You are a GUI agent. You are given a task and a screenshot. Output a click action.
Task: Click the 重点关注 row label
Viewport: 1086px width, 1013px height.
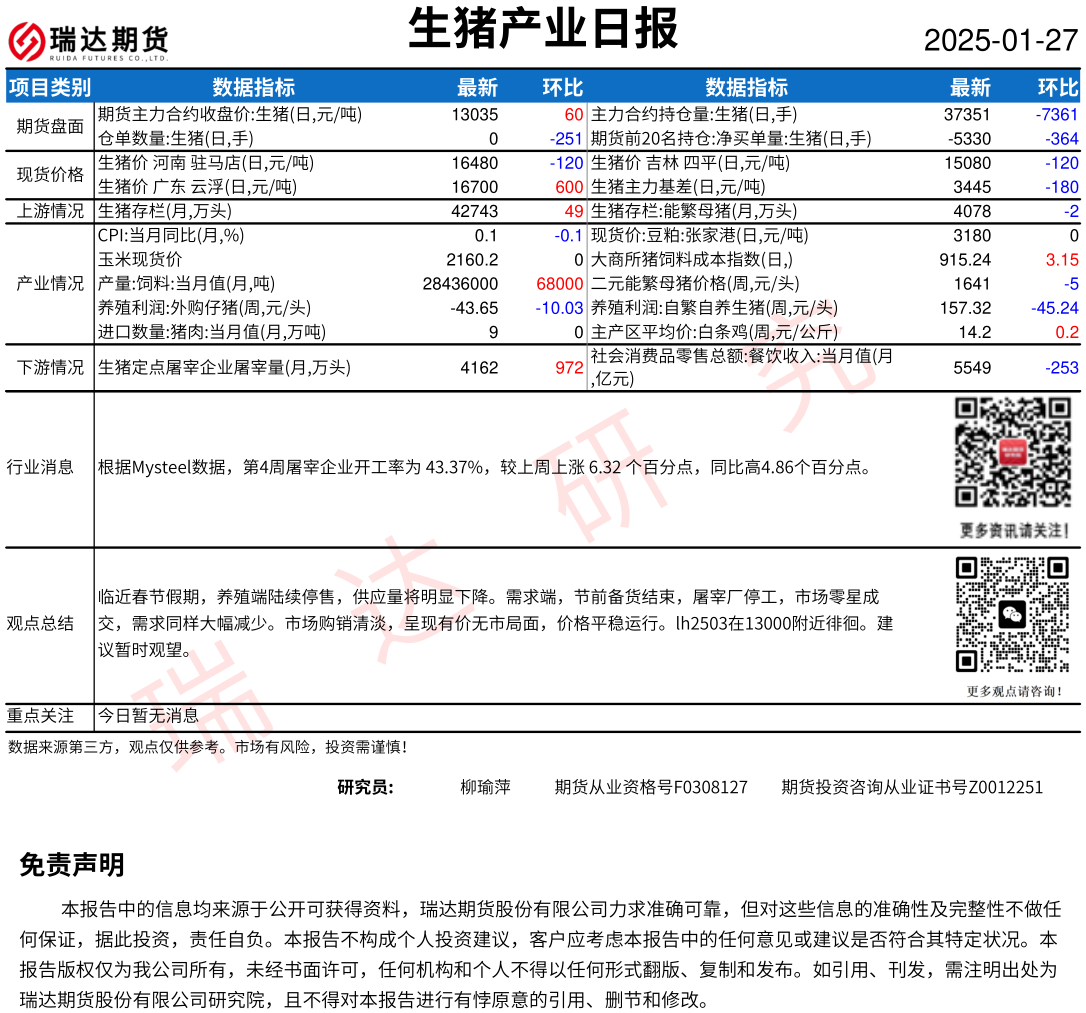coord(40,715)
